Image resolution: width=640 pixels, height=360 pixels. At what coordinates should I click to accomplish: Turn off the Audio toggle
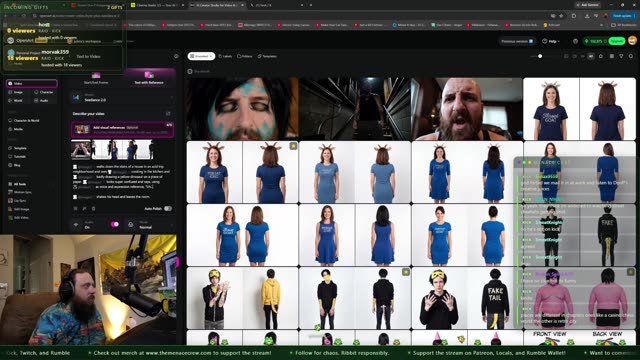click(x=115, y=224)
